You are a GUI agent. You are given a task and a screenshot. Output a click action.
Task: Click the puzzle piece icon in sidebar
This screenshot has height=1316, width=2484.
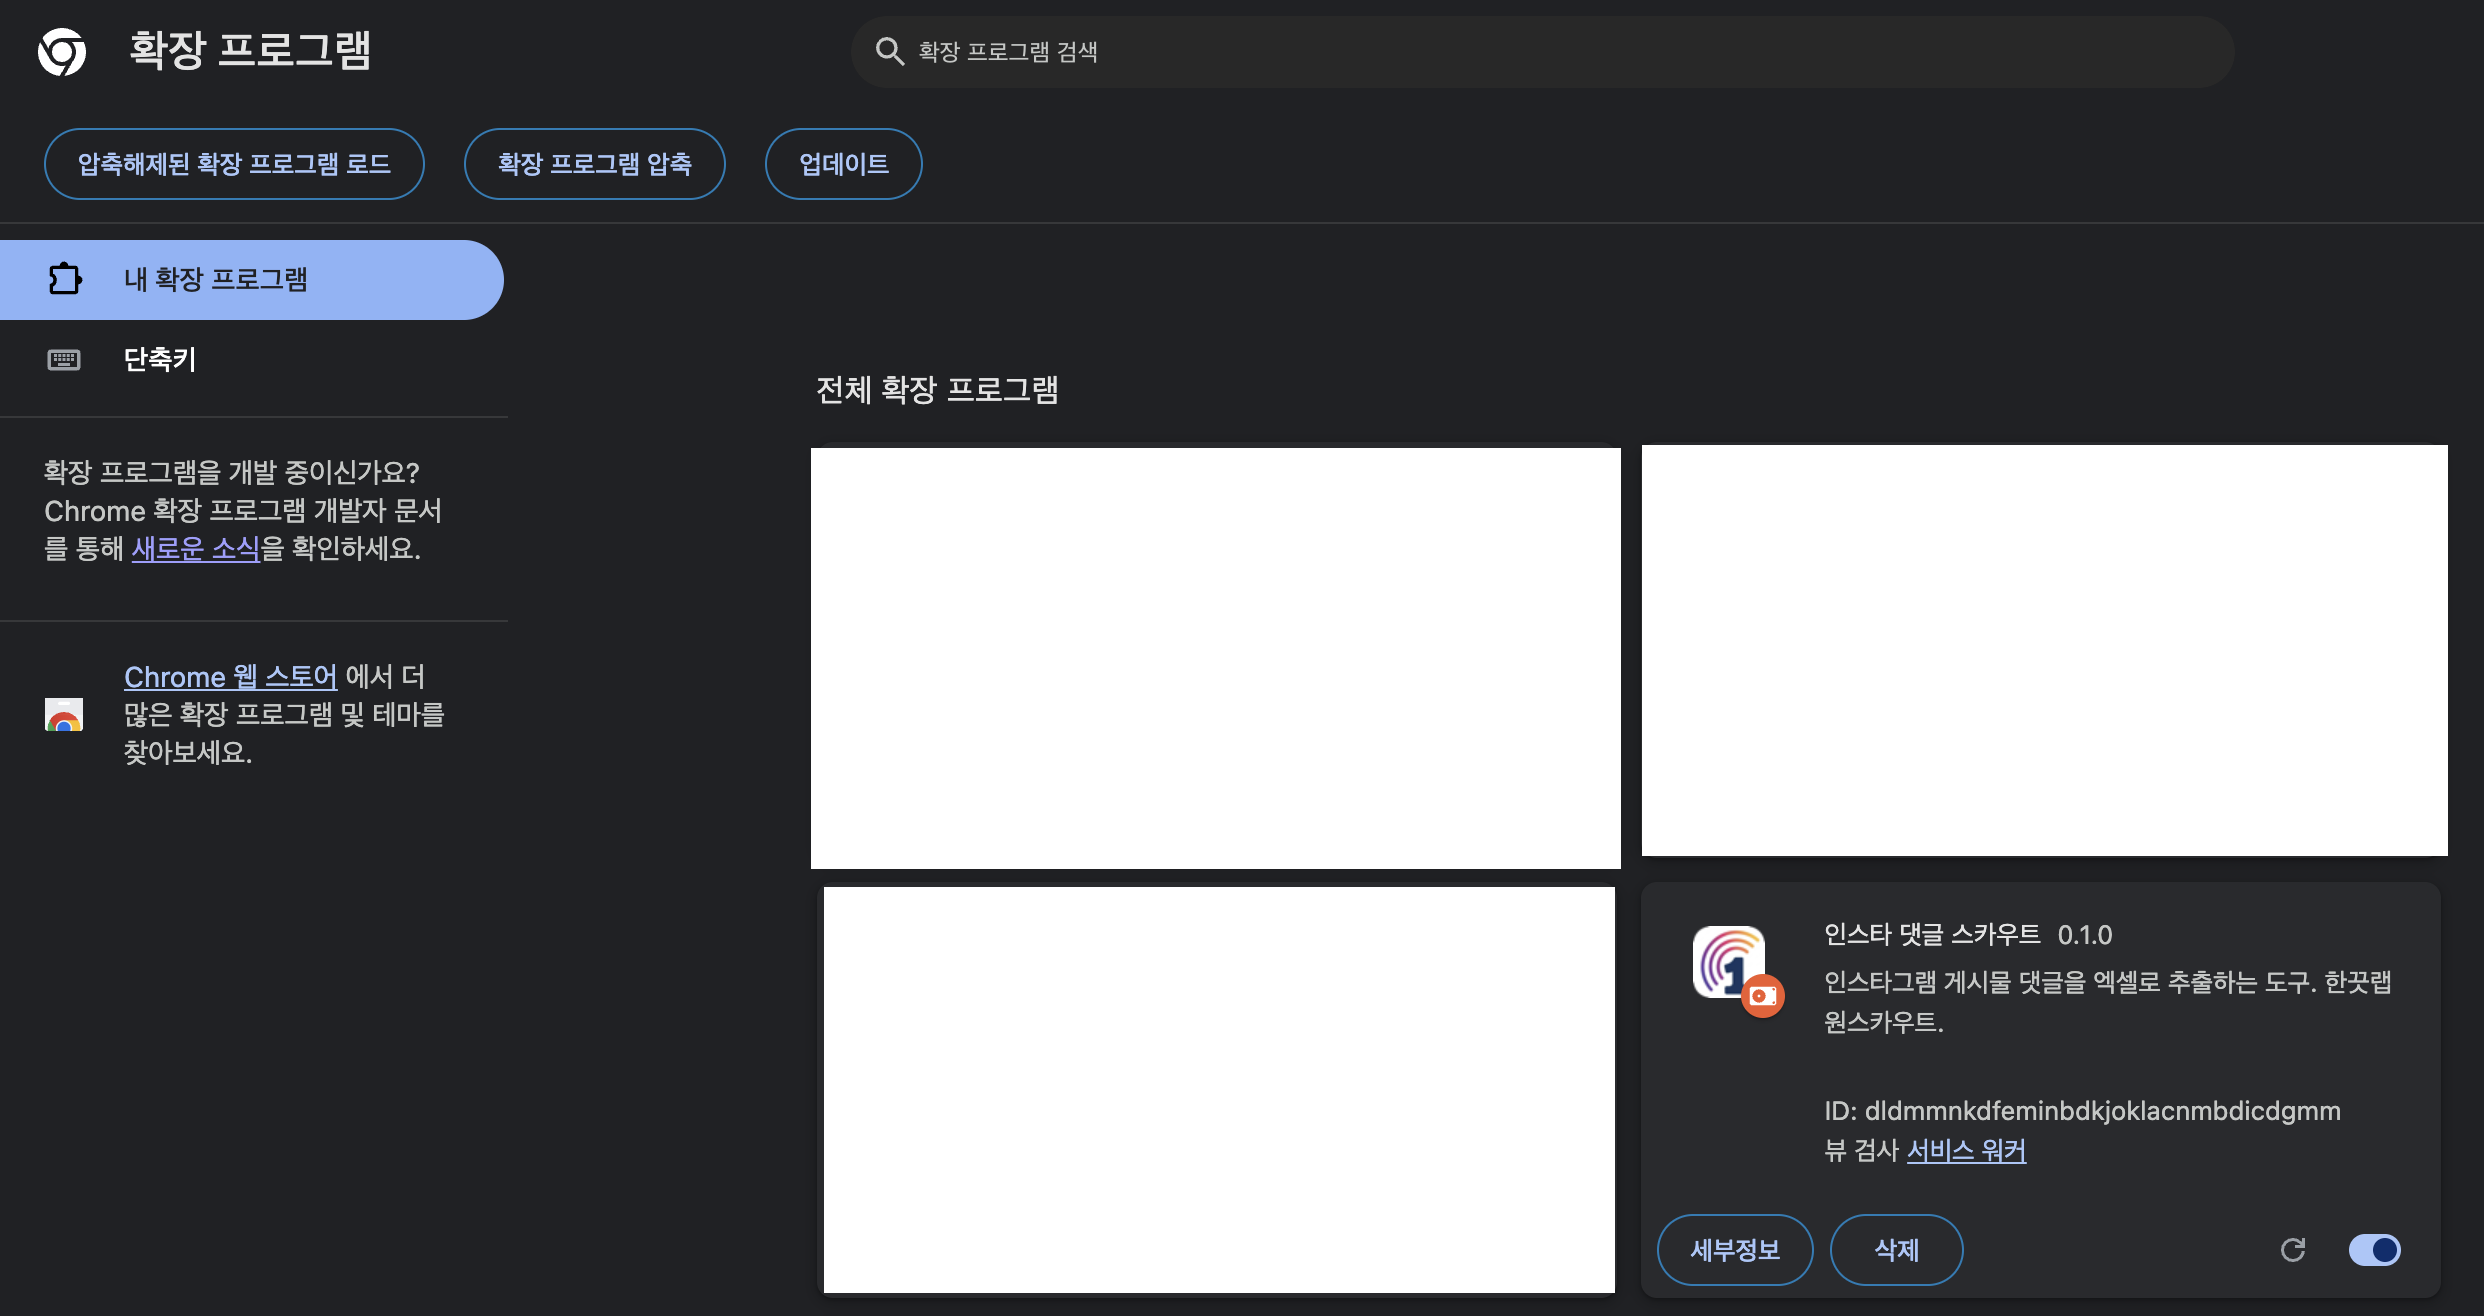[65, 279]
